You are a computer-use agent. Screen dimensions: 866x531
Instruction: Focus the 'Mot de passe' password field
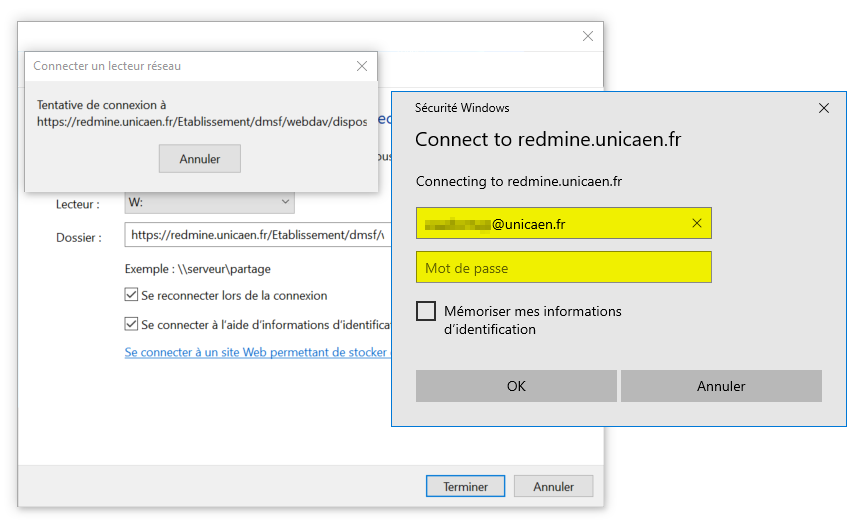coord(563,268)
